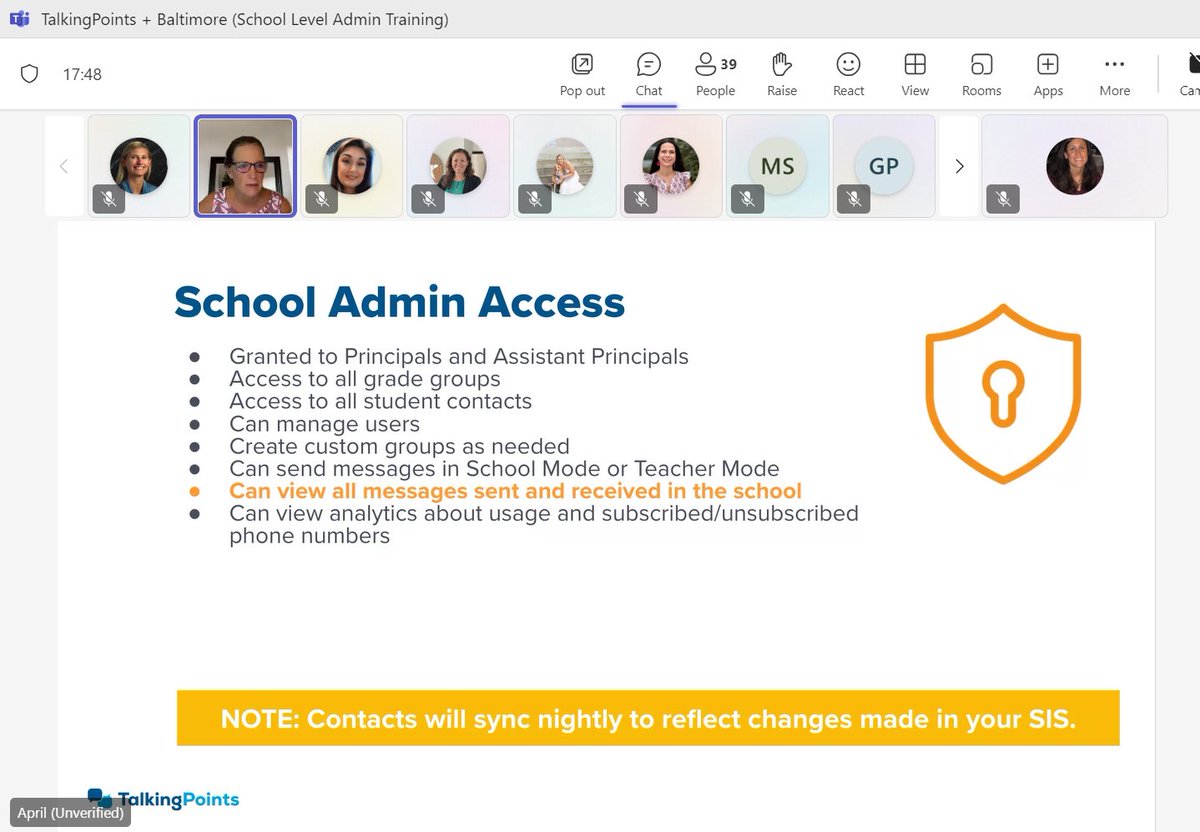
Task: Select the fourth participant tile
Action: click(x=458, y=166)
